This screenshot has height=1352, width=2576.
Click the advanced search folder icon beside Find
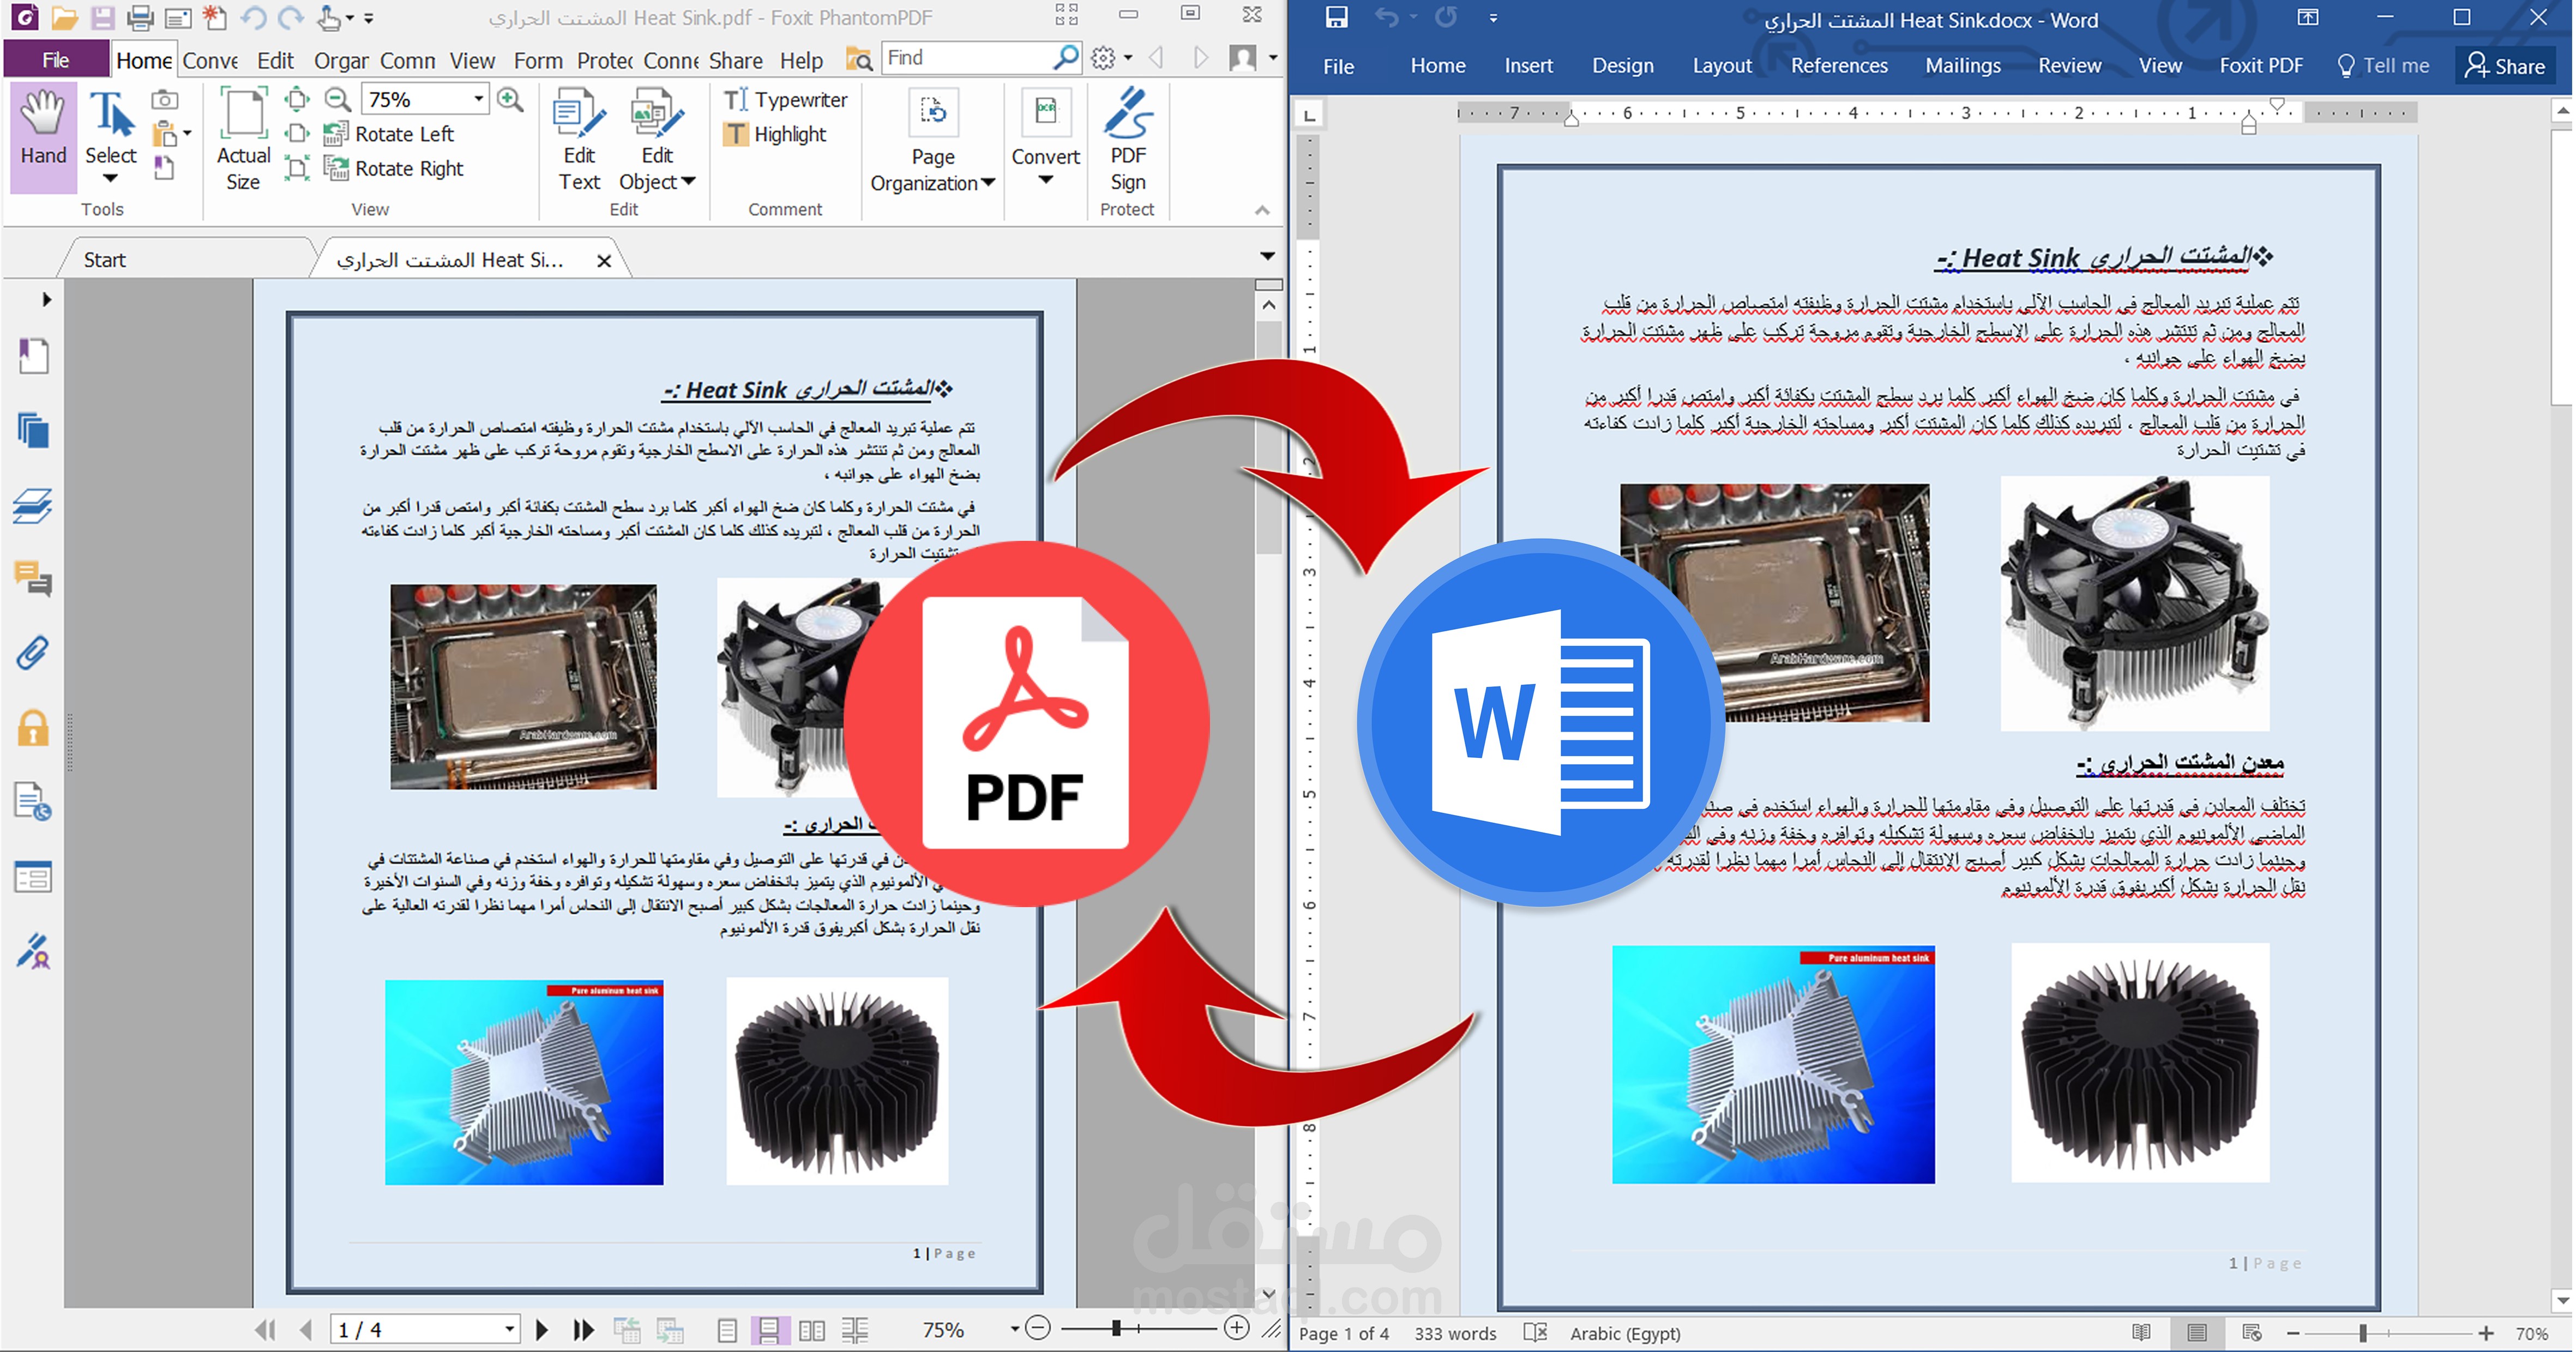click(x=858, y=59)
